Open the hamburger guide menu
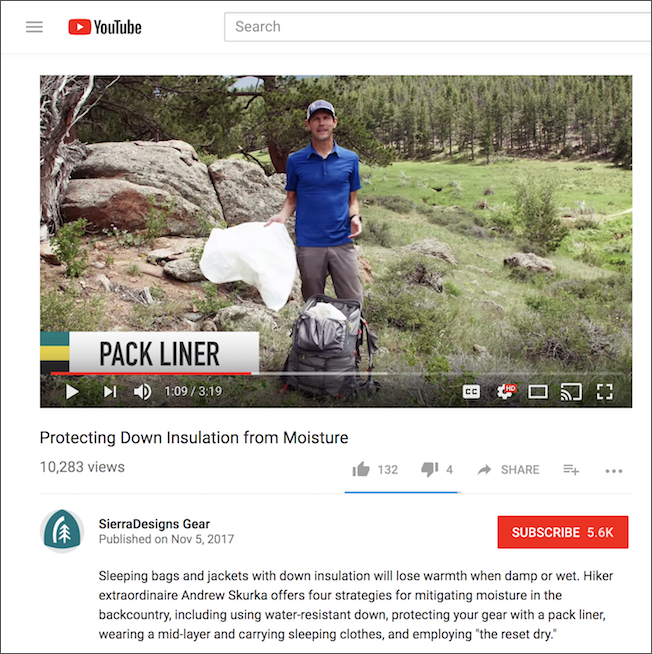This screenshot has width=652, height=654. coord(34,27)
